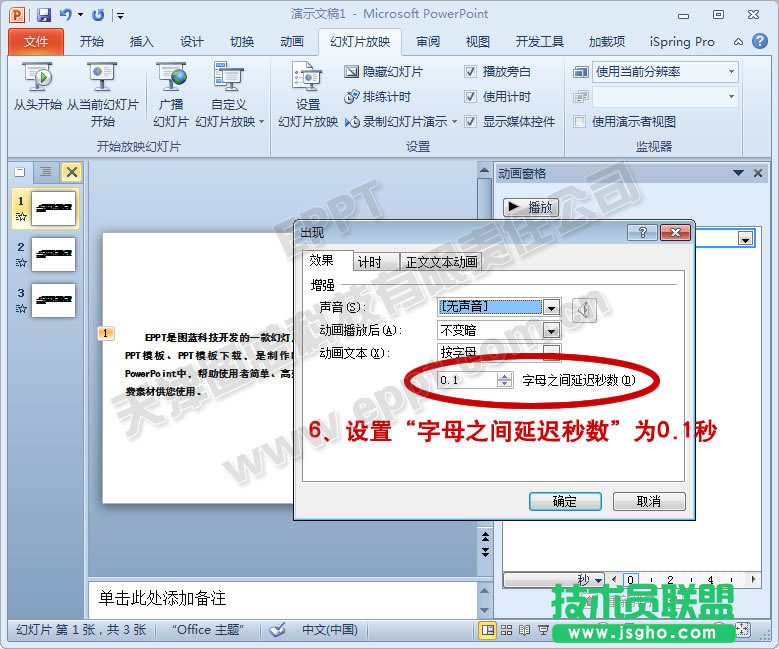The height and width of the screenshot is (649, 779).
Task: Open the 动画播放后 dropdown list
Action: pyautogui.click(x=550, y=331)
